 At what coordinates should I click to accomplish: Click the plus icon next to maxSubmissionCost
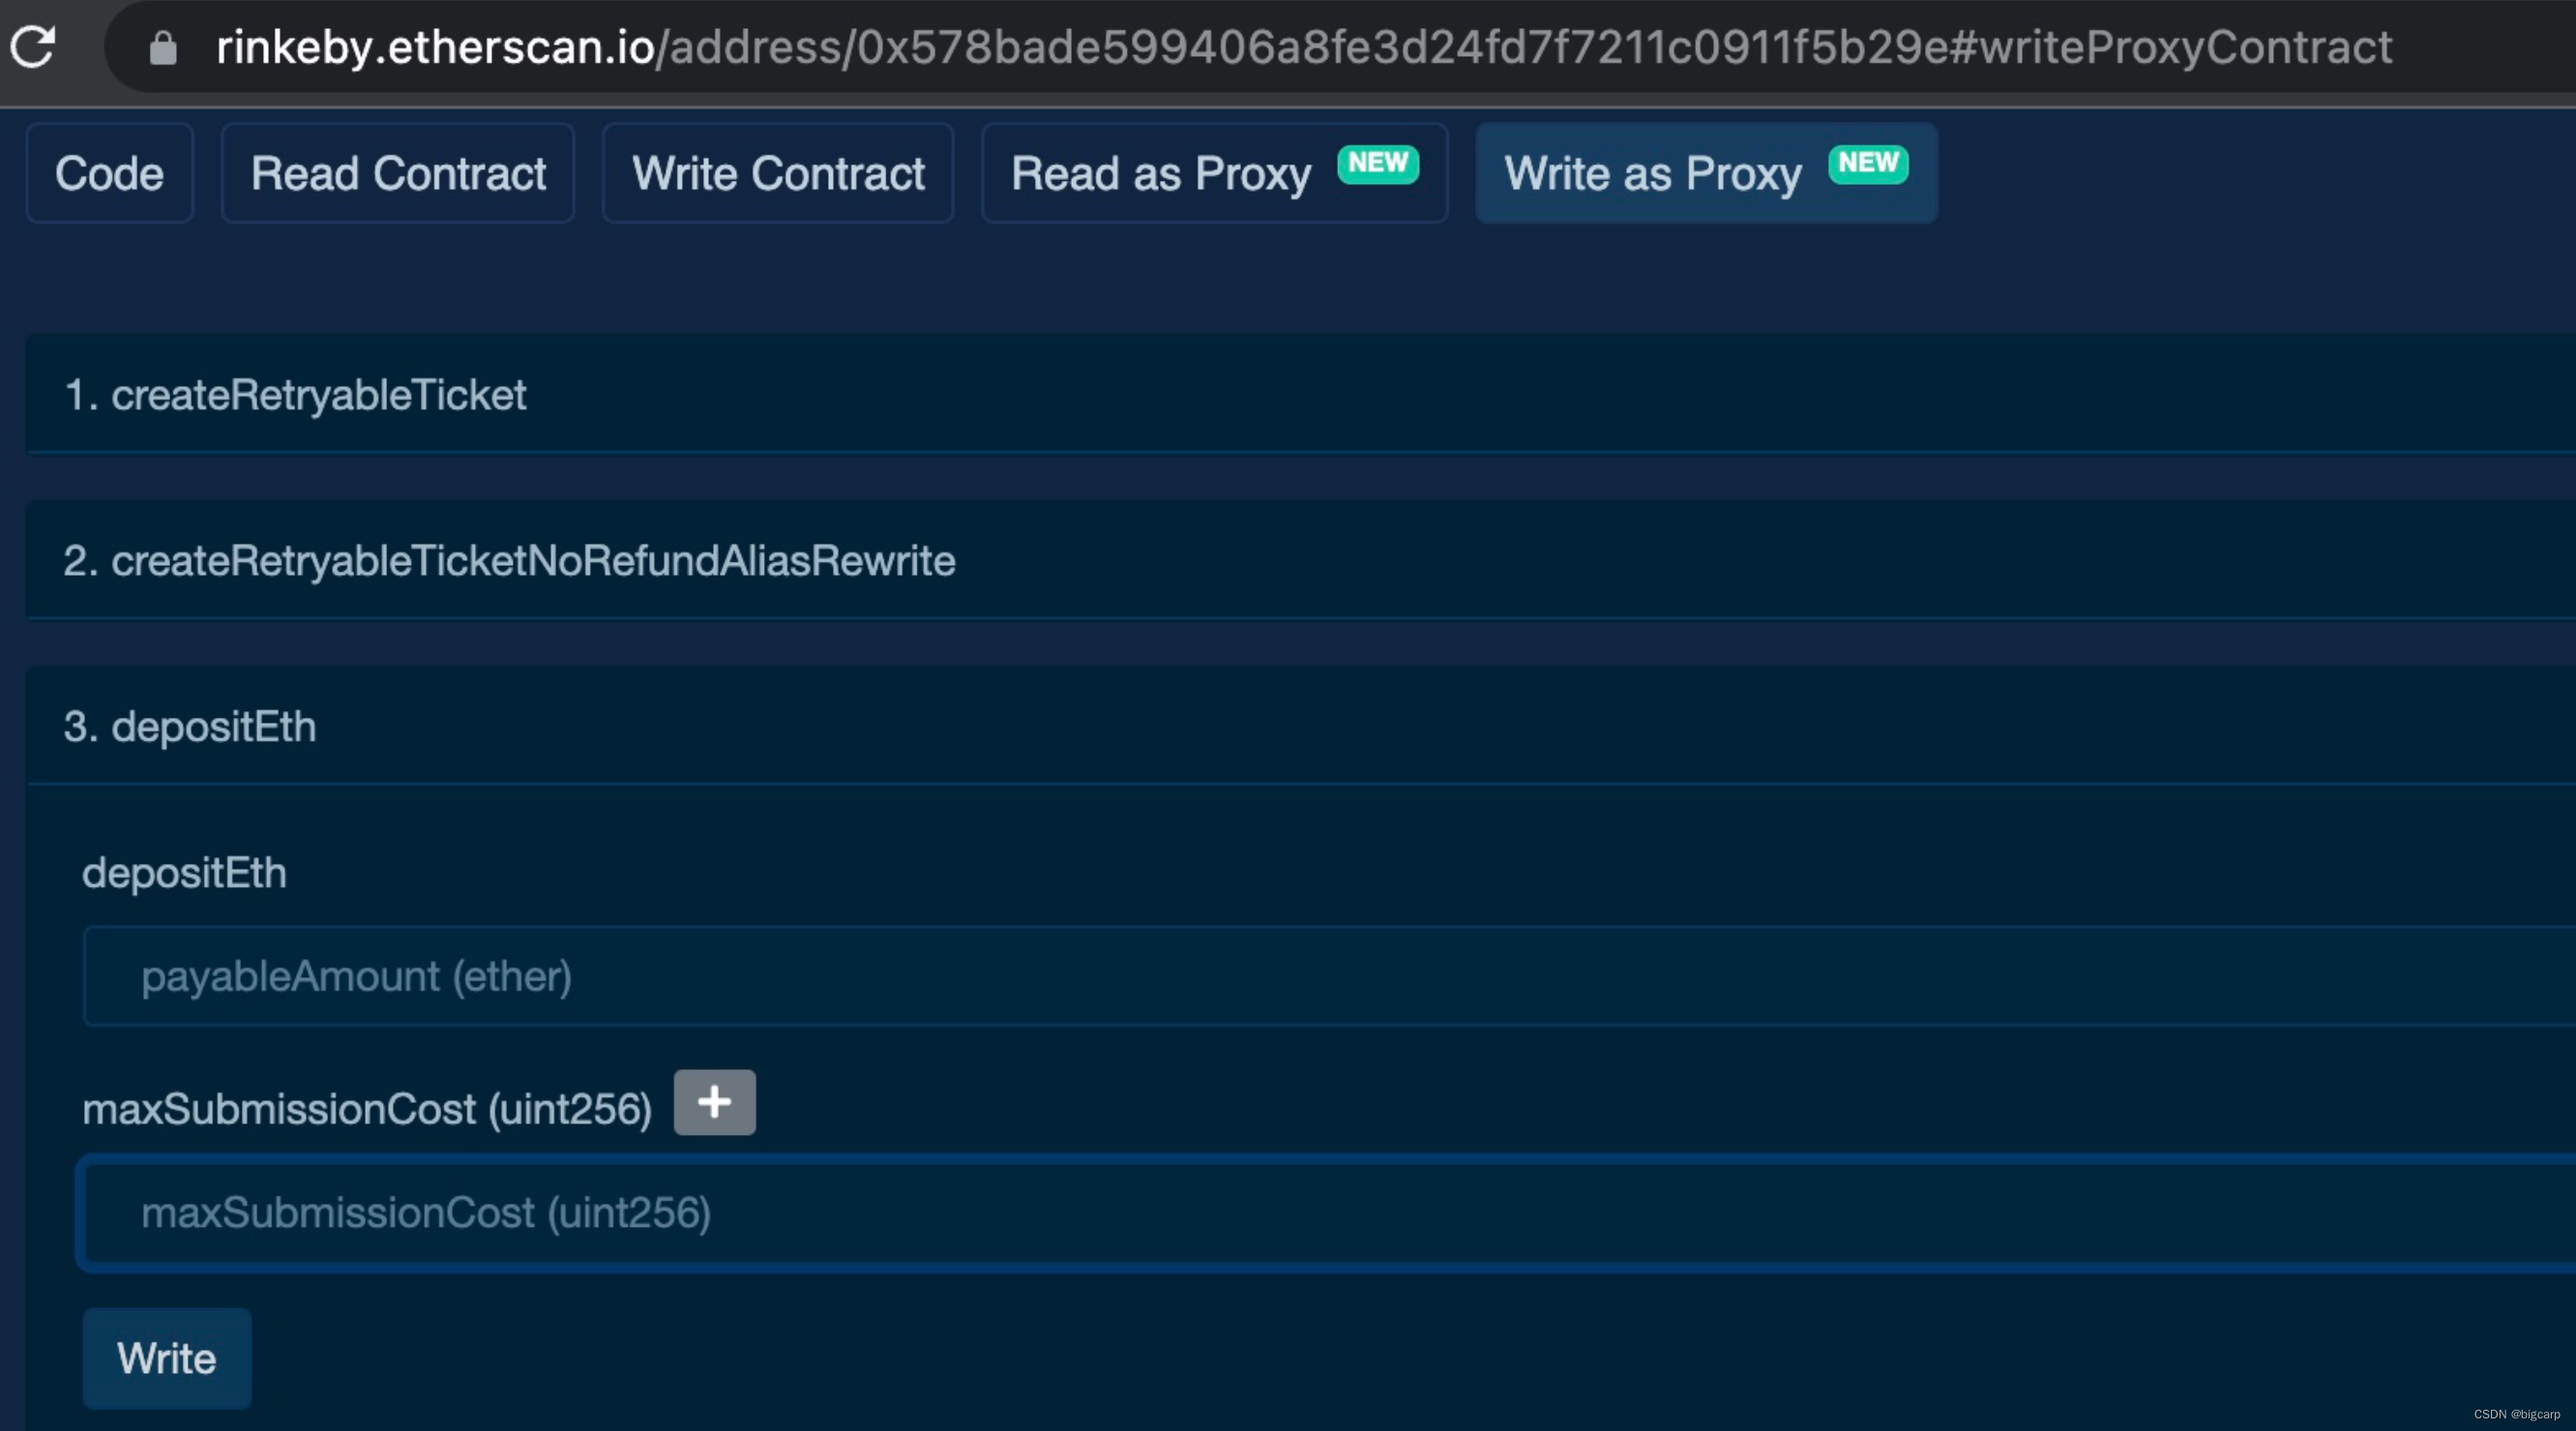[714, 1103]
